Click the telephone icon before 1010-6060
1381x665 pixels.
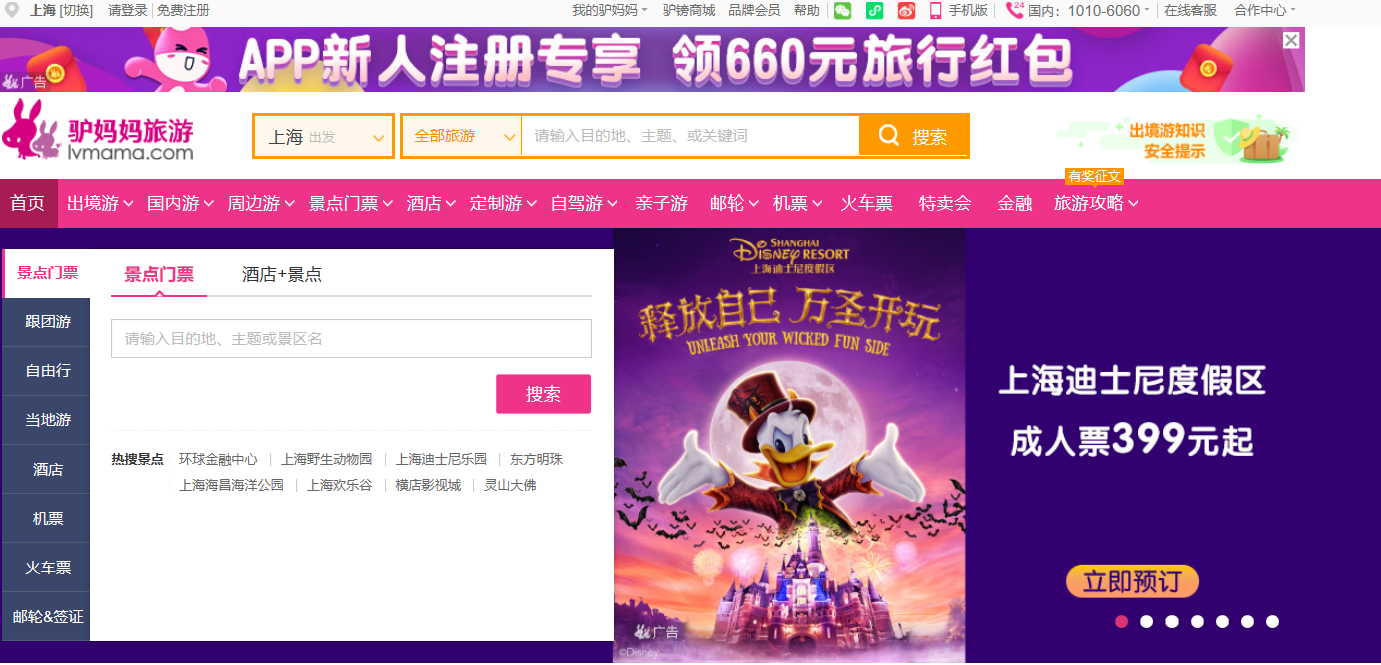pos(1015,11)
